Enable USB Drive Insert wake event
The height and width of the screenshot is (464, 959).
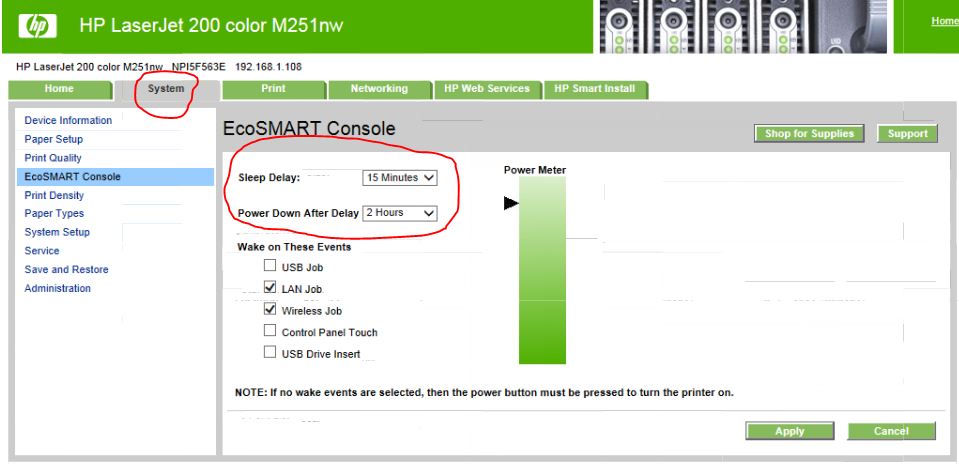click(270, 352)
